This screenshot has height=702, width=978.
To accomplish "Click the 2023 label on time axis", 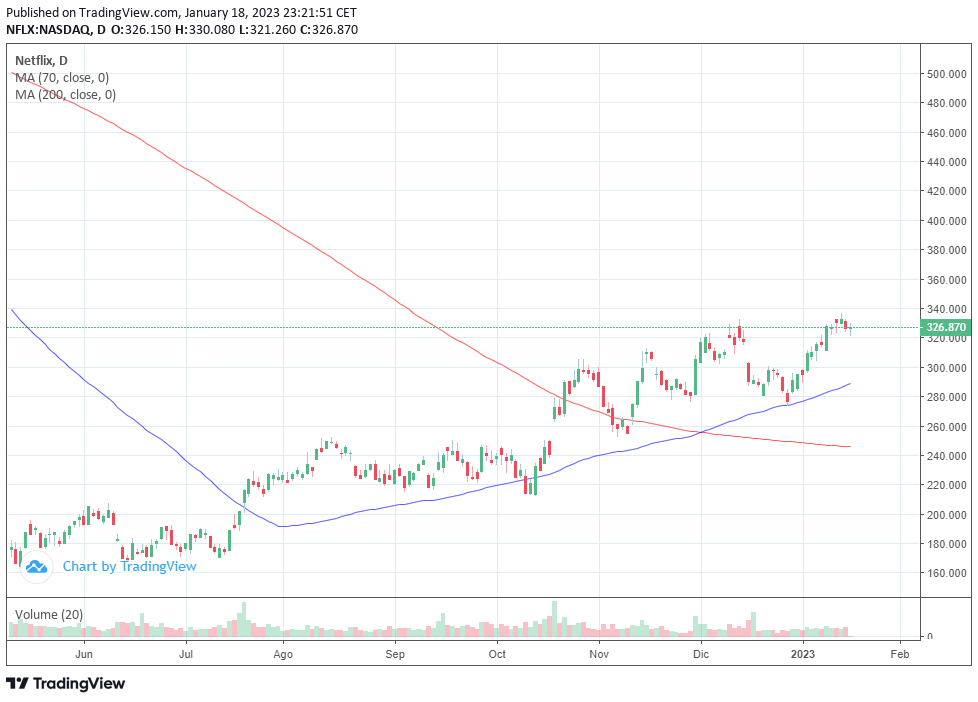I will (803, 654).
